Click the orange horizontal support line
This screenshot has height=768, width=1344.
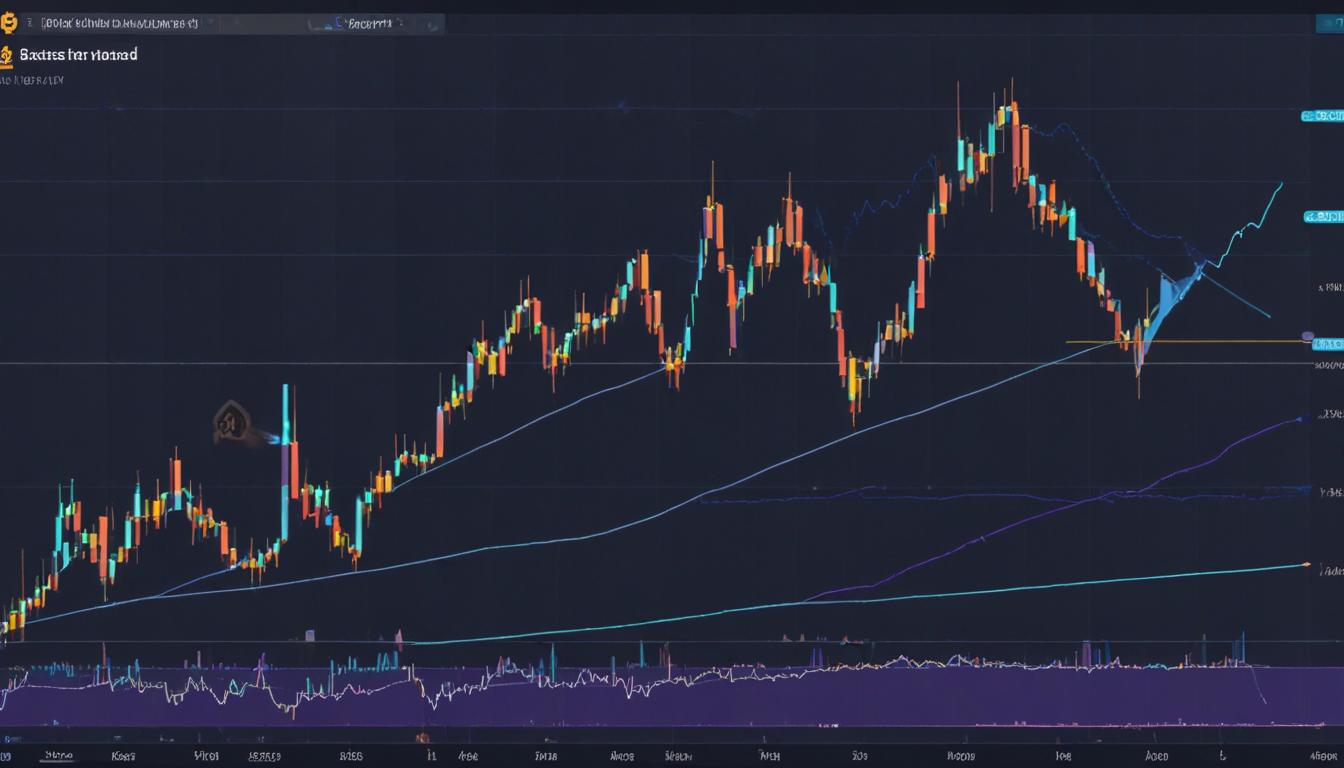(x=1200, y=342)
